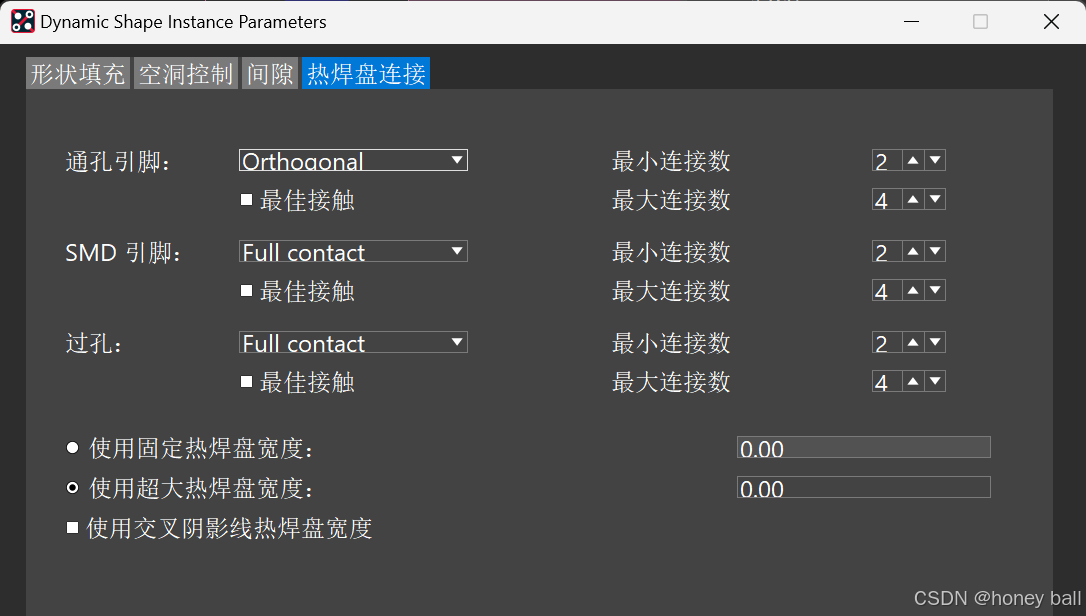
Task: Increase 通孔引脚 最小连接数 with up arrow
Action: (913, 160)
